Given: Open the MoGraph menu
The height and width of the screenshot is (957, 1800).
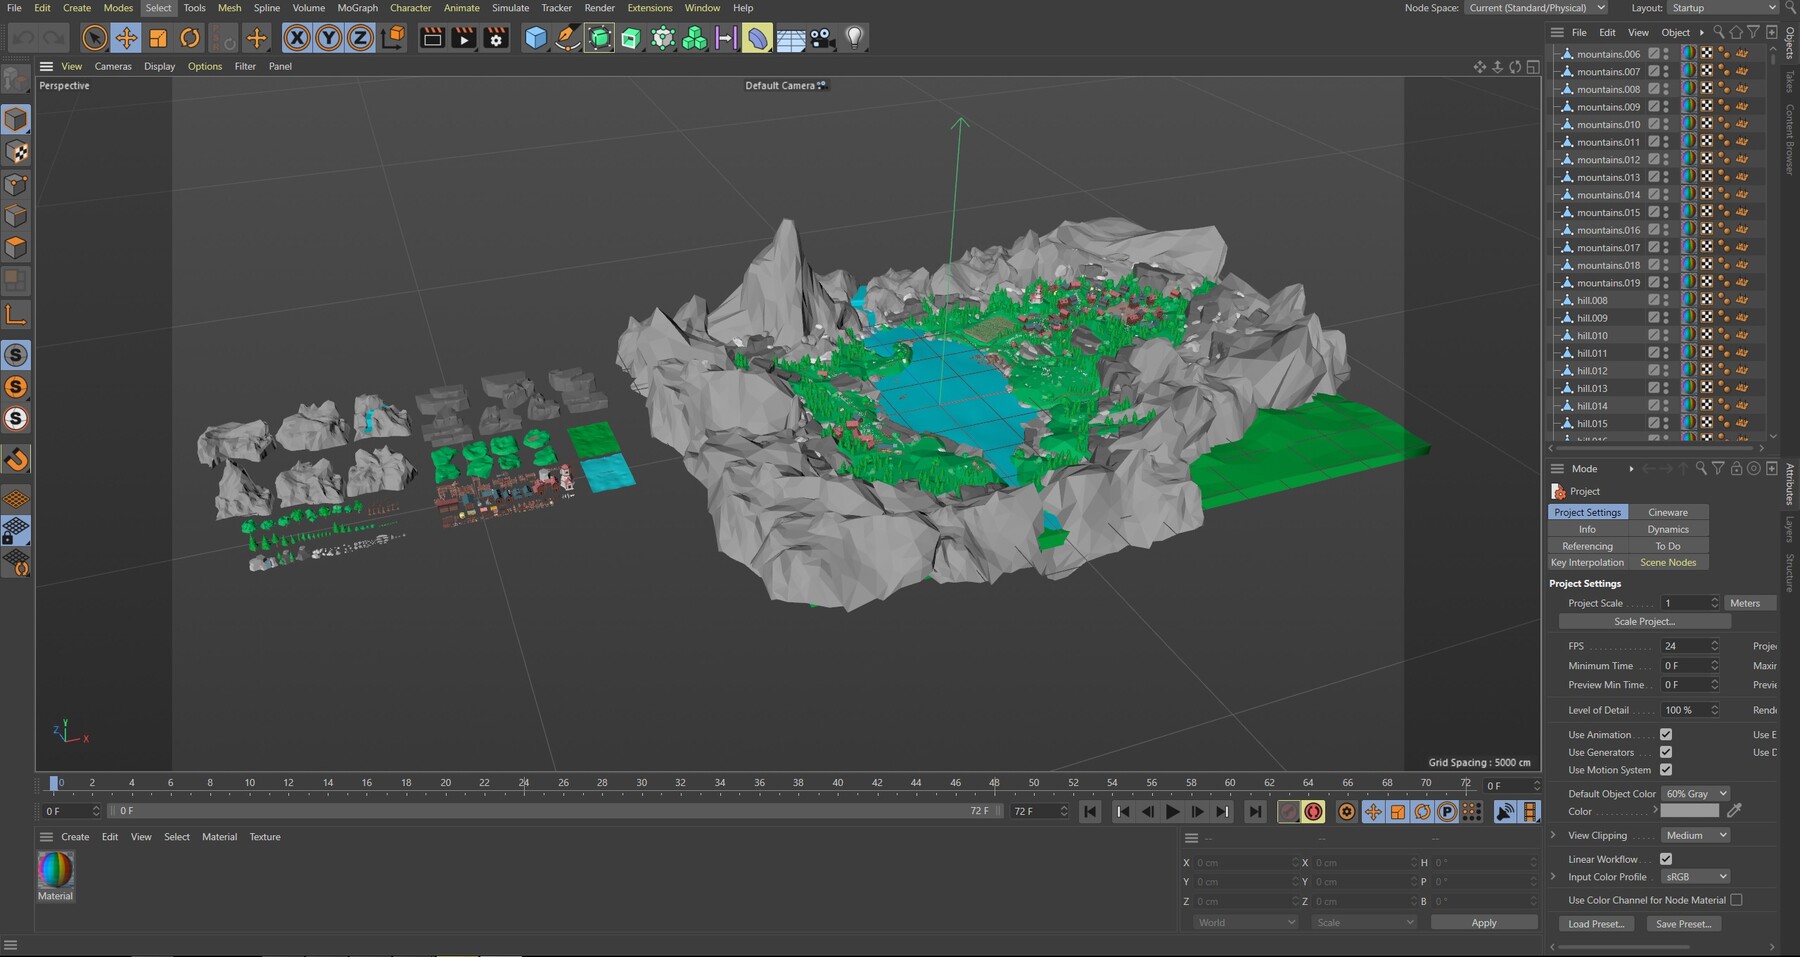Looking at the screenshot, I should pos(357,8).
